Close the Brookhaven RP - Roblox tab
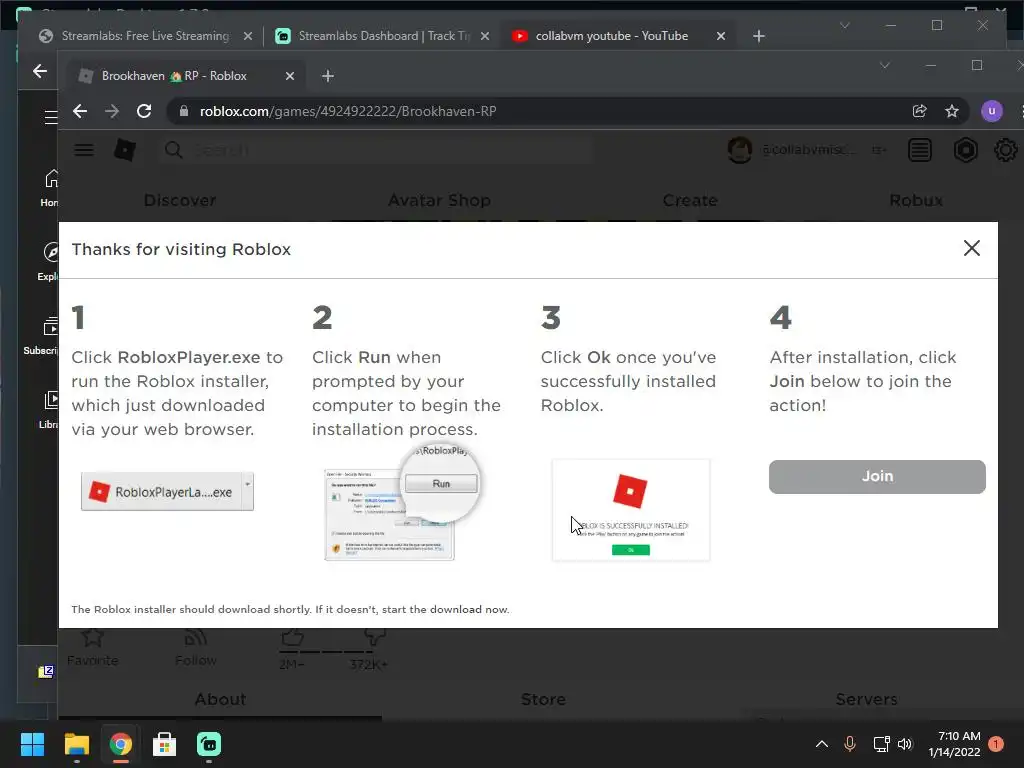 (x=290, y=76)
